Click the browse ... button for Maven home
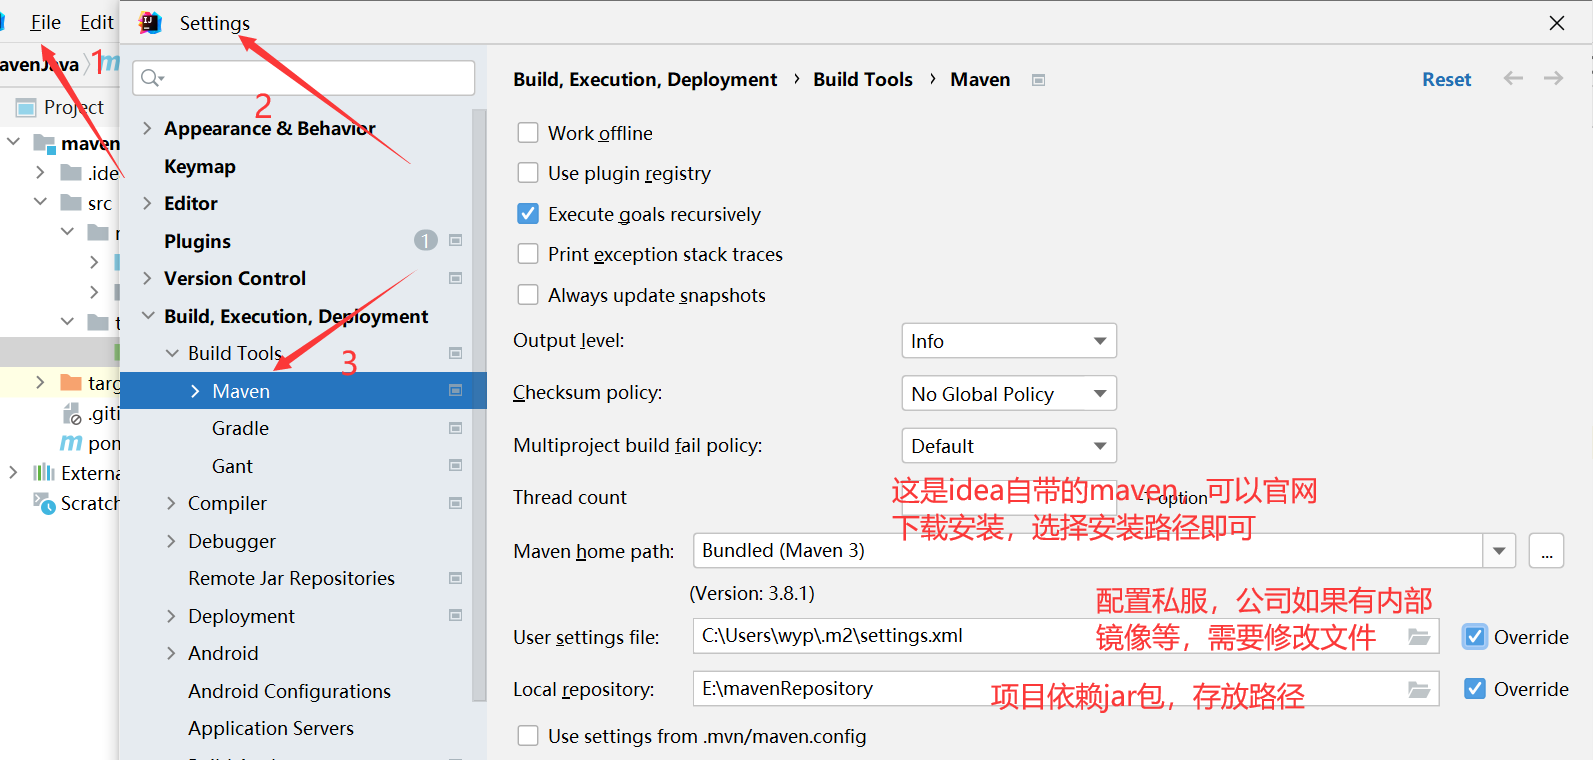Viewport: 1593px width, 760px height. 1546,550
